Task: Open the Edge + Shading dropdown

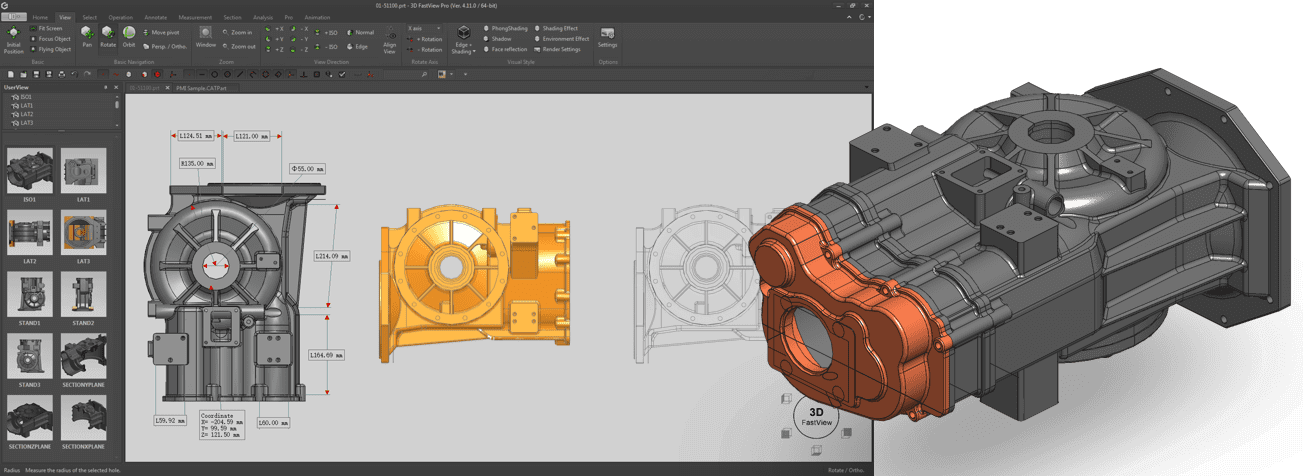Action: (x=463, y=40)
